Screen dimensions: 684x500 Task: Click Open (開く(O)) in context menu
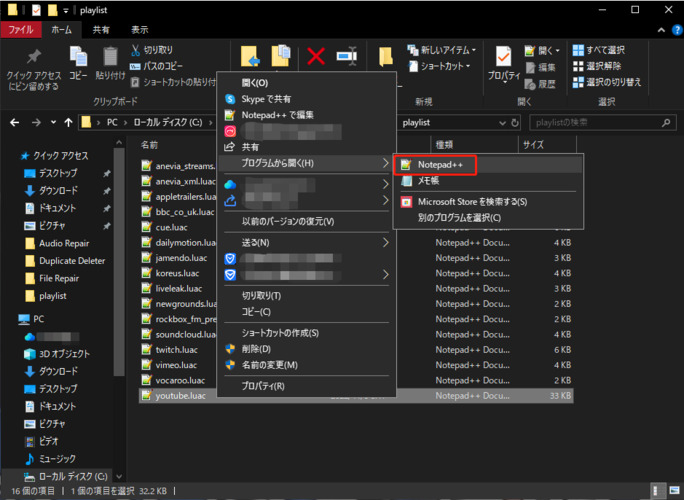tap(306, 83)
